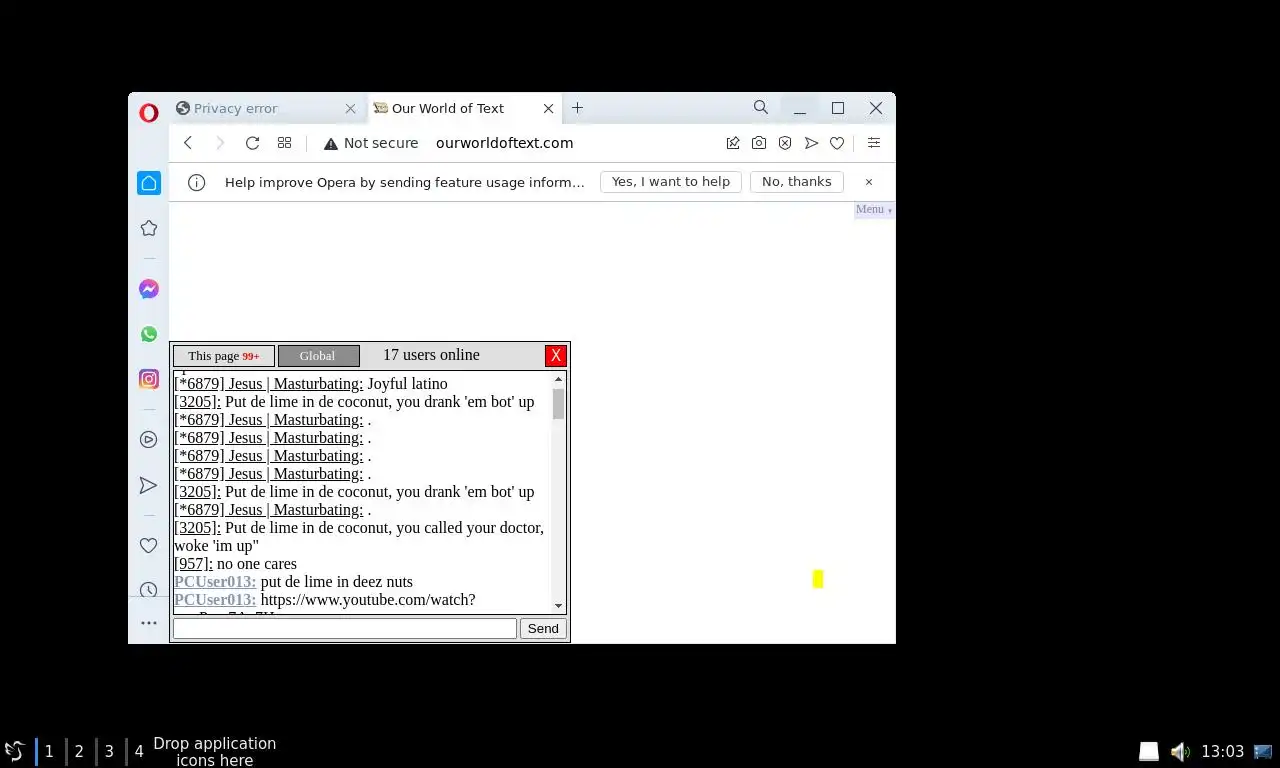Select the Our World of Text tab
The width and height of the screenshot is (1280, 768).
pyautogui.click(x=465, y=108)
